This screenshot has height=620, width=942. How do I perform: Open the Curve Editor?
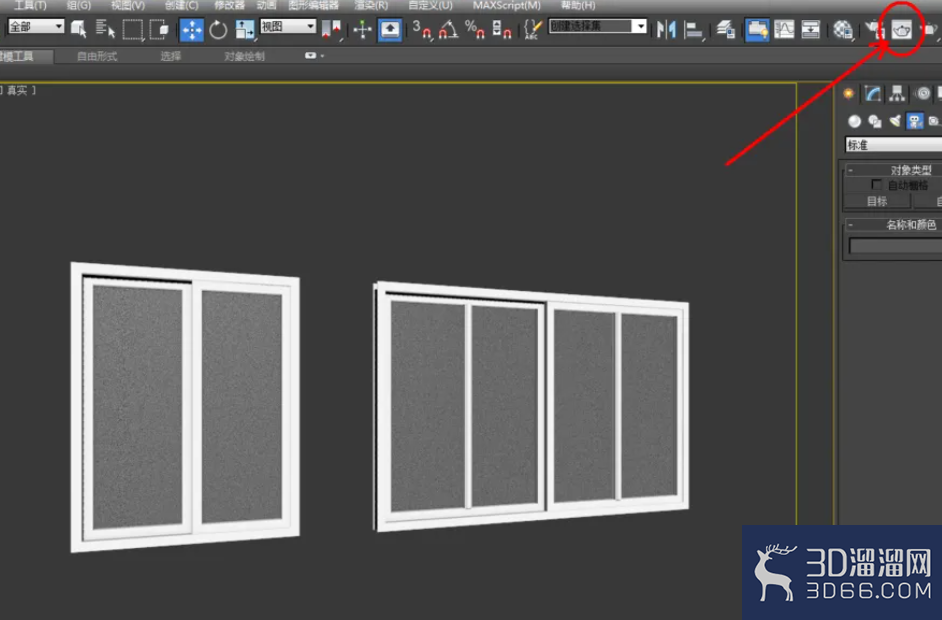pos(784,29)
